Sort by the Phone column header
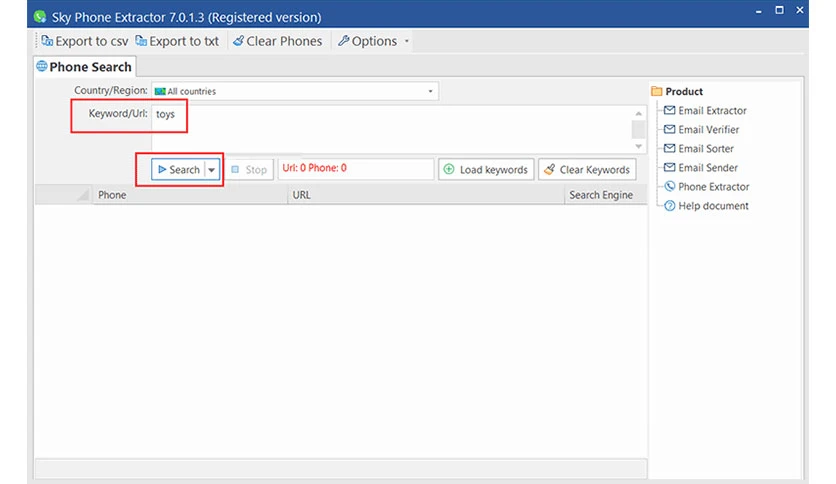The width and height of the screenshot is (836, 484). click(x=189, y=195)
